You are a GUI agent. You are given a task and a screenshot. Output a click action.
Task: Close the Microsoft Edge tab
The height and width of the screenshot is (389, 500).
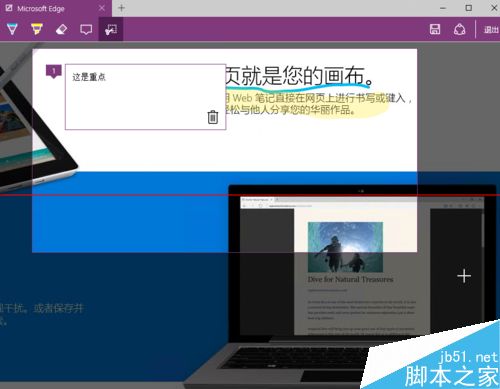[102, 8]
